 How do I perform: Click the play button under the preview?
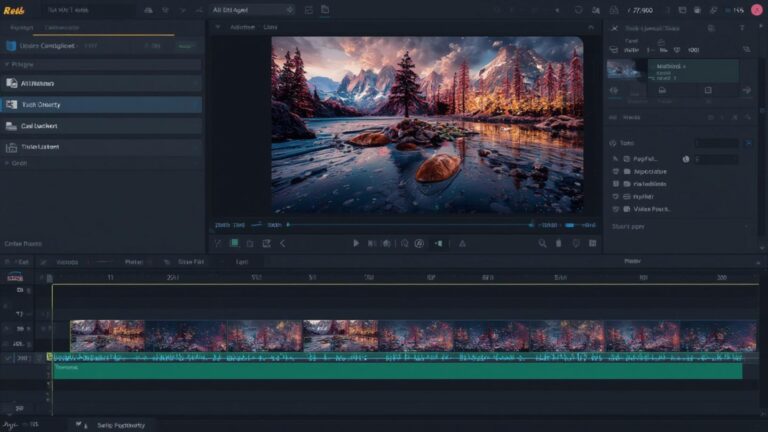[x=356, y=243]
